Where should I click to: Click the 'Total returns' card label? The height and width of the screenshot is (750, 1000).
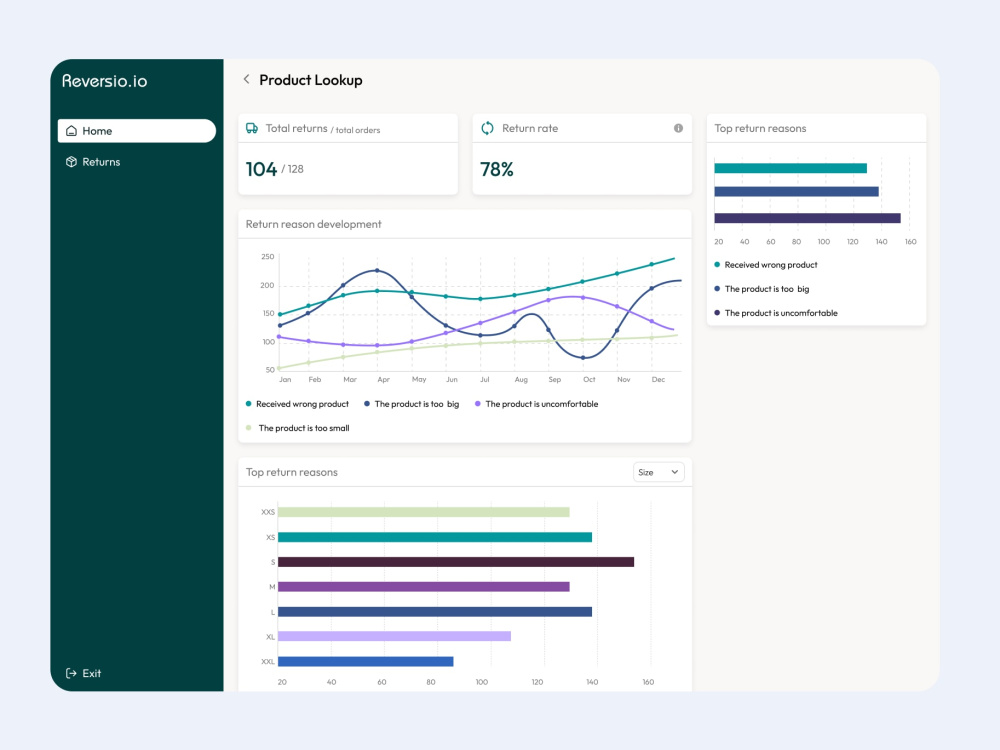(297, 128)
